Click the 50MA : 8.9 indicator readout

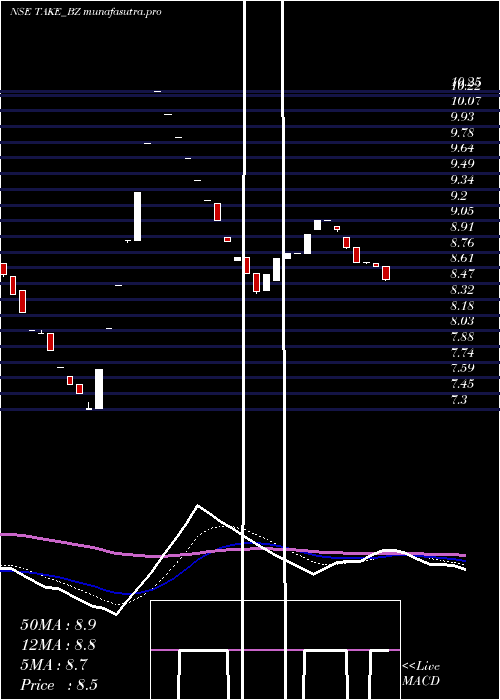tap(58, 625)
